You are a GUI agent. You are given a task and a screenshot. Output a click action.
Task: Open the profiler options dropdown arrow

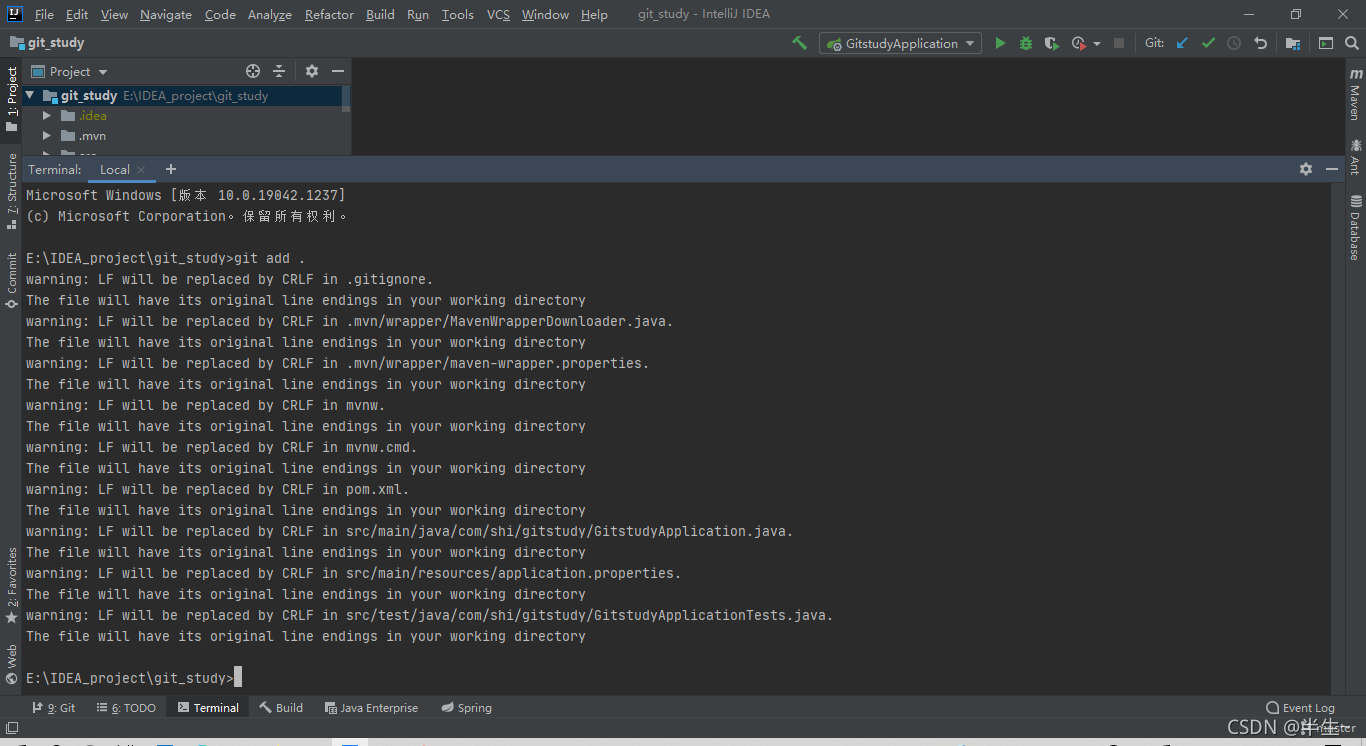(x=1097, y=44)
